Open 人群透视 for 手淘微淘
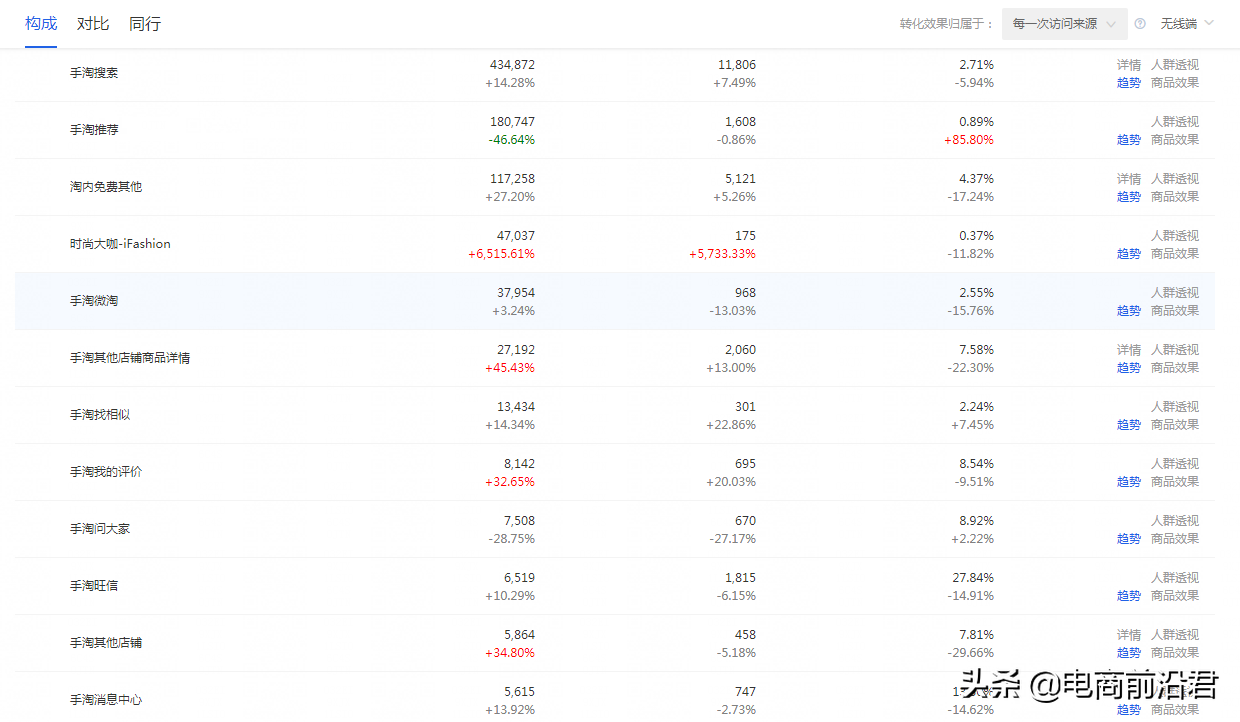Image resolution: width=1240 pixels, height=722 pixels. pos(1174,293)
